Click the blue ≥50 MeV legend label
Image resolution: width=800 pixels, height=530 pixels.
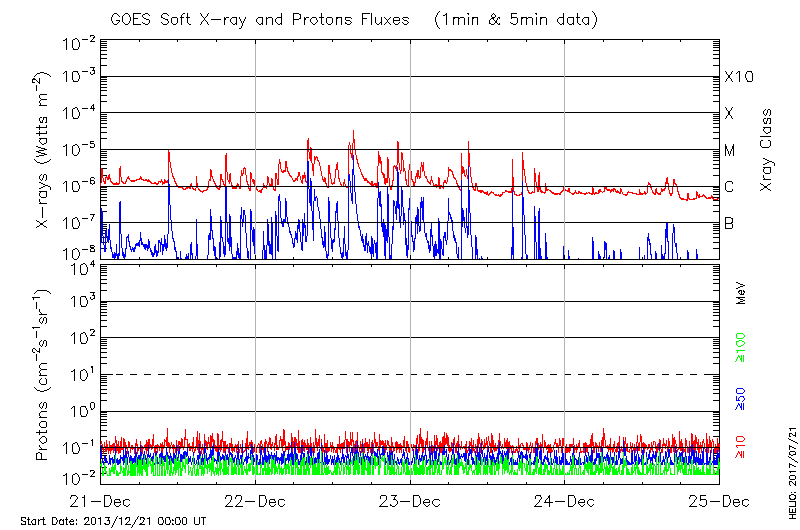pos(741,396)
